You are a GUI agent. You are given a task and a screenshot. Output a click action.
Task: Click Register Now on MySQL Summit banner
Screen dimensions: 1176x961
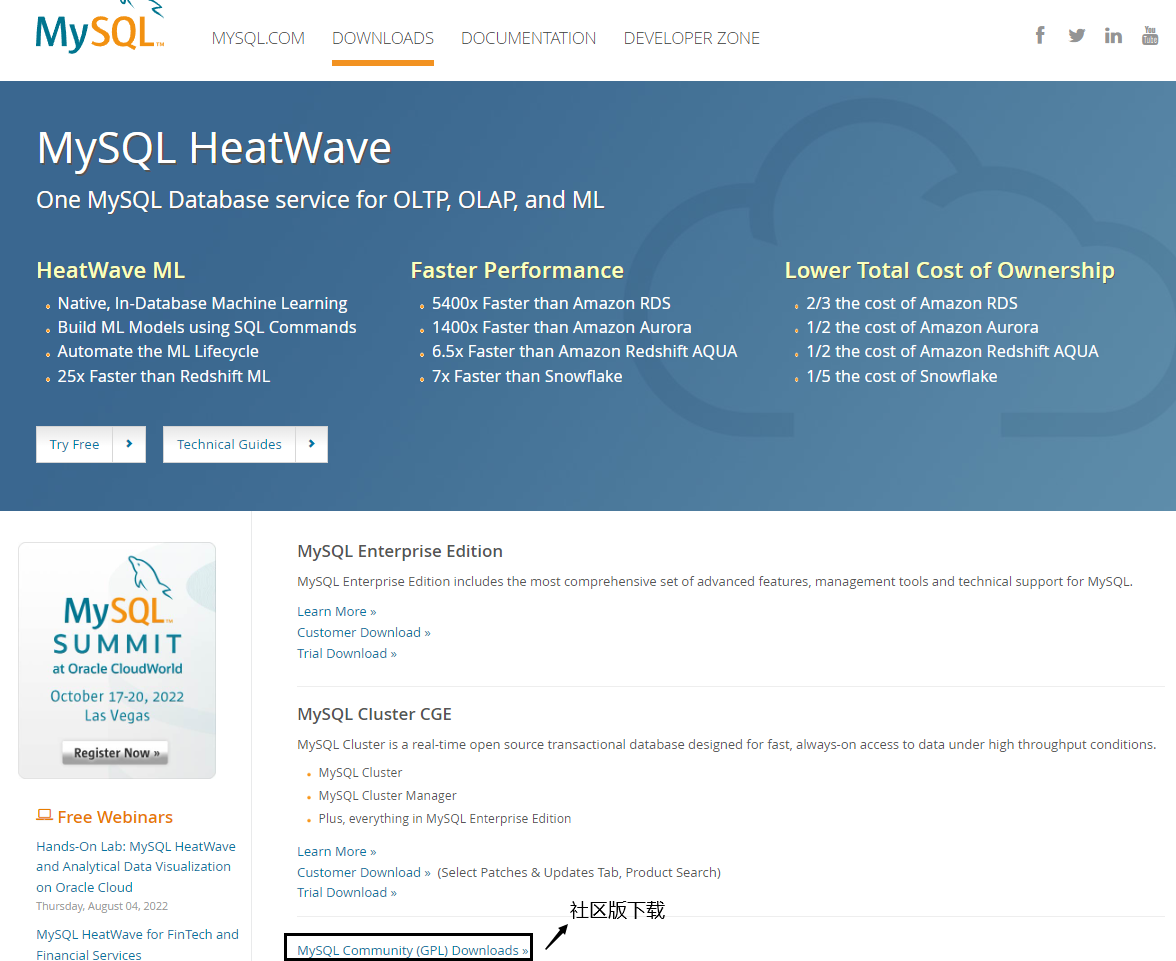pos(116,752)
